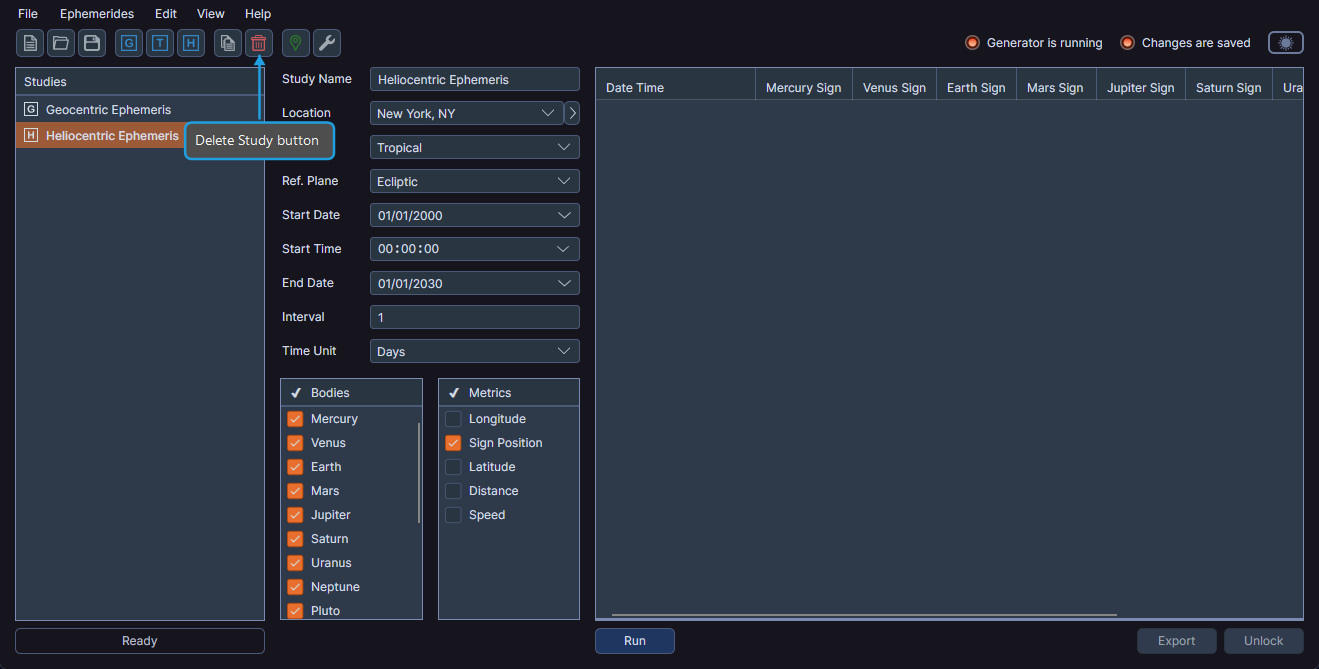This screenshot has width=1319, height=669.
Task: Uncheck the Mercury body checkbox
Action: pyautogui.click(x=294, y=418)
